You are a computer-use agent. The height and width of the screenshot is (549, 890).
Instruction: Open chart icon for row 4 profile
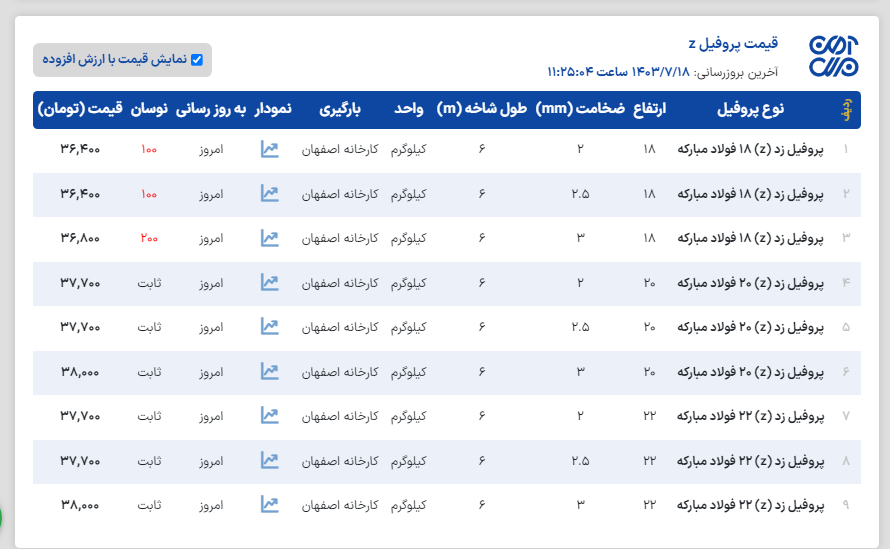(x=269, y=283)
